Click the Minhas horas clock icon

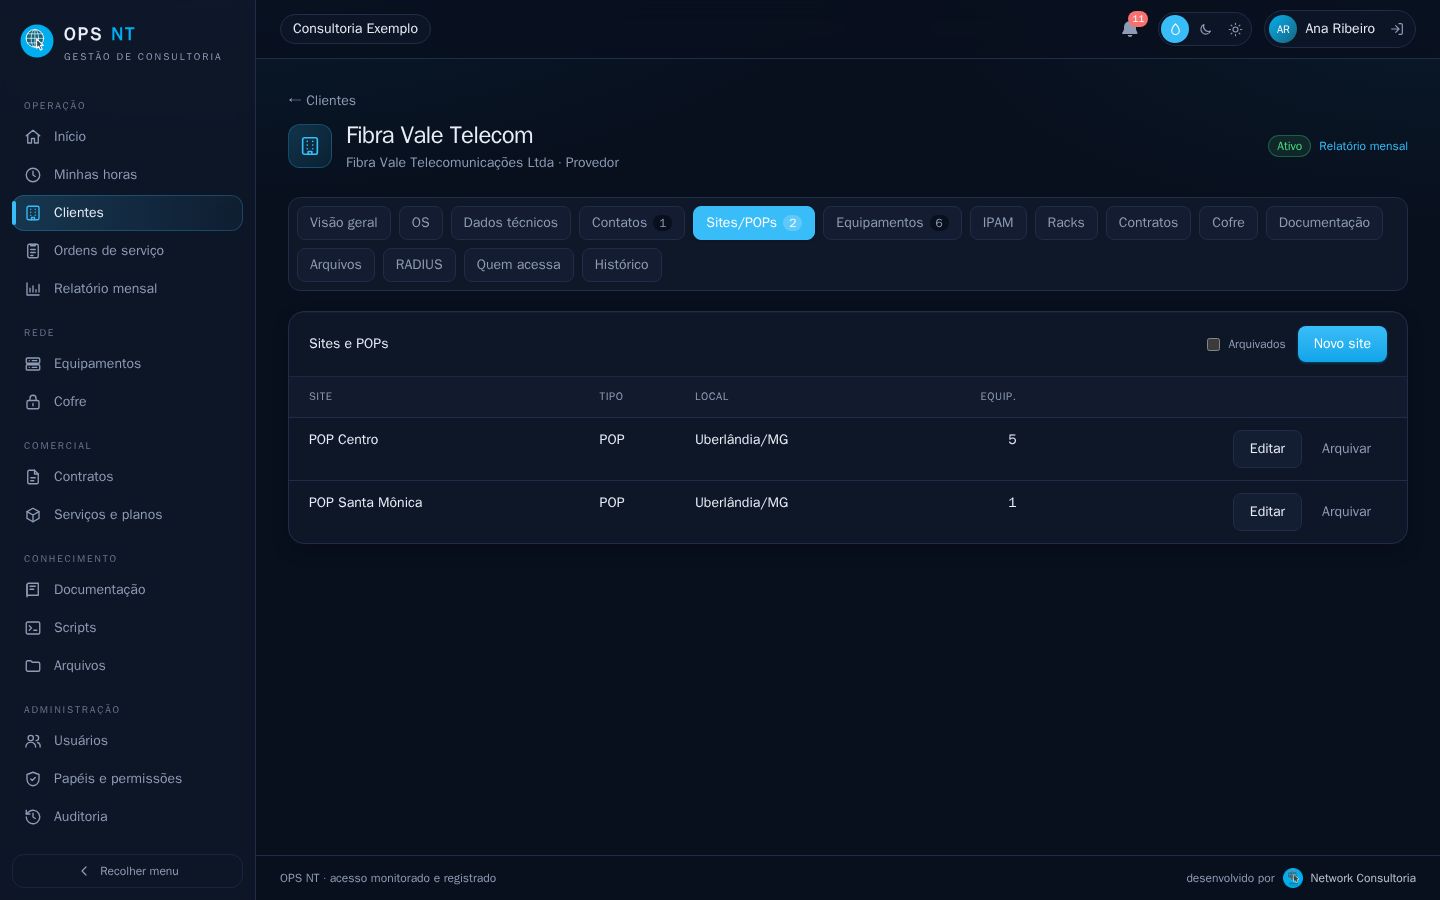pos(33,175)
